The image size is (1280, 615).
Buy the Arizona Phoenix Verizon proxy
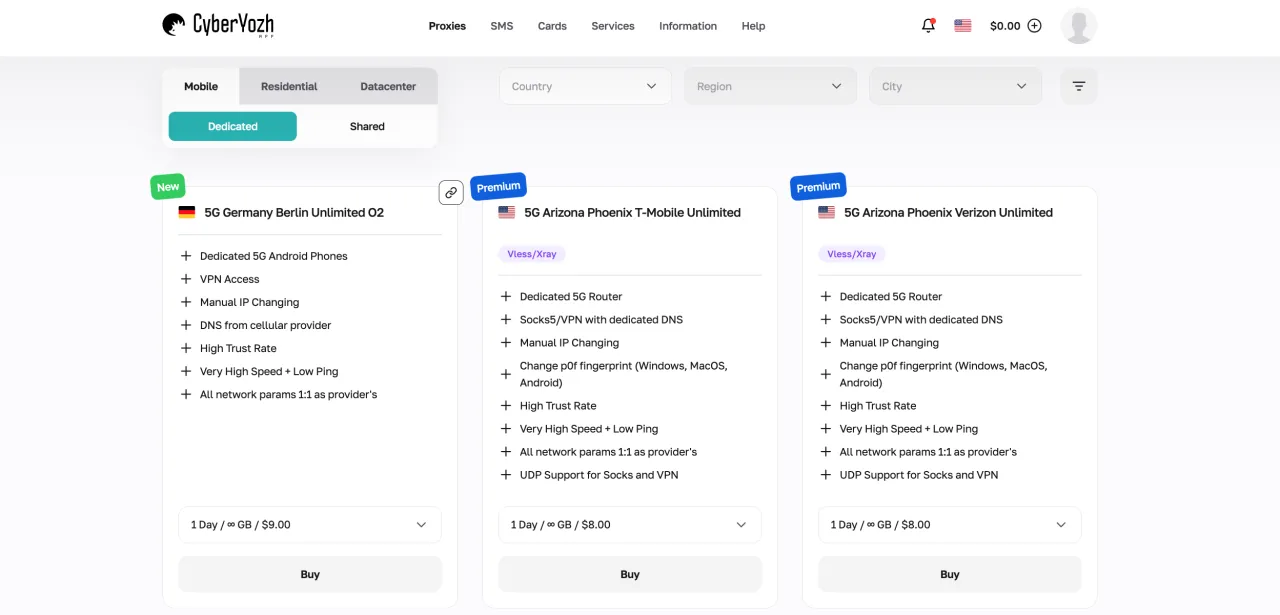point(949,574)
